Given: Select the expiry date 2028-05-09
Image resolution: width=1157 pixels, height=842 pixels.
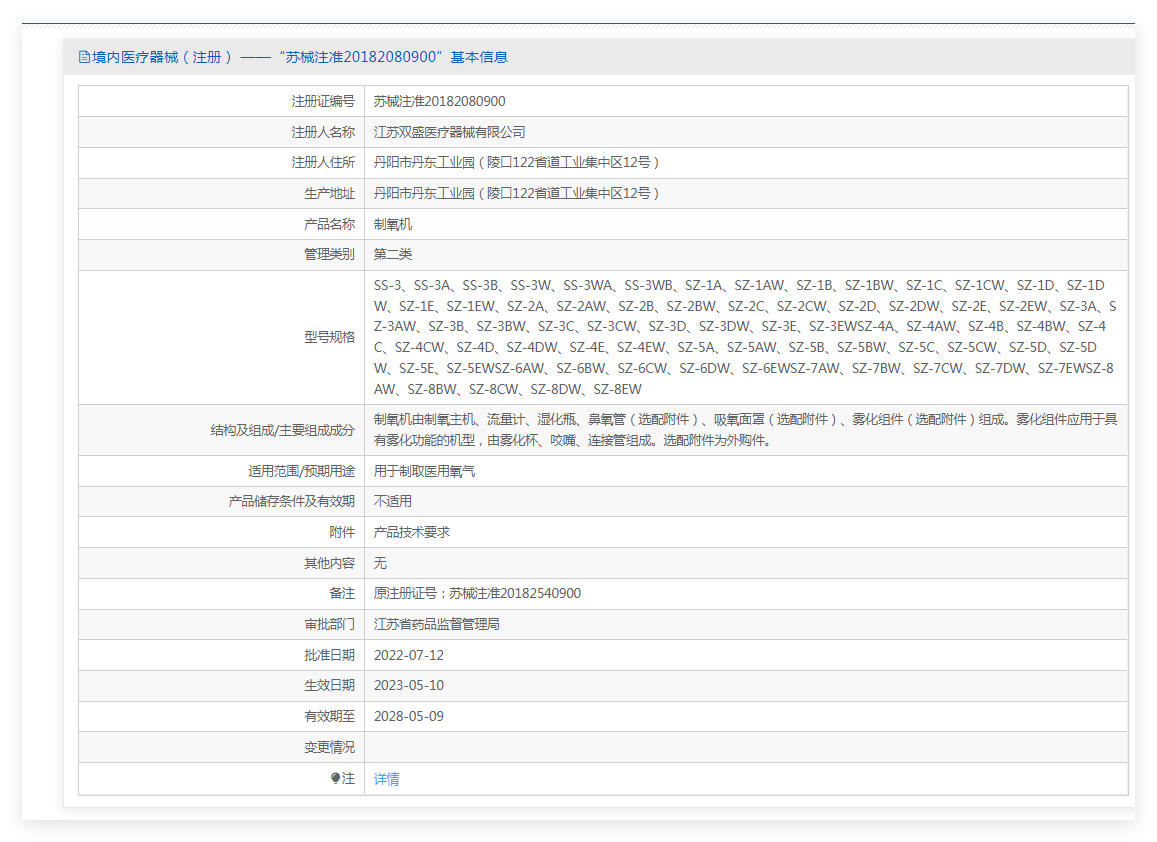Looking at the screenshot, I should click(409, 717).
